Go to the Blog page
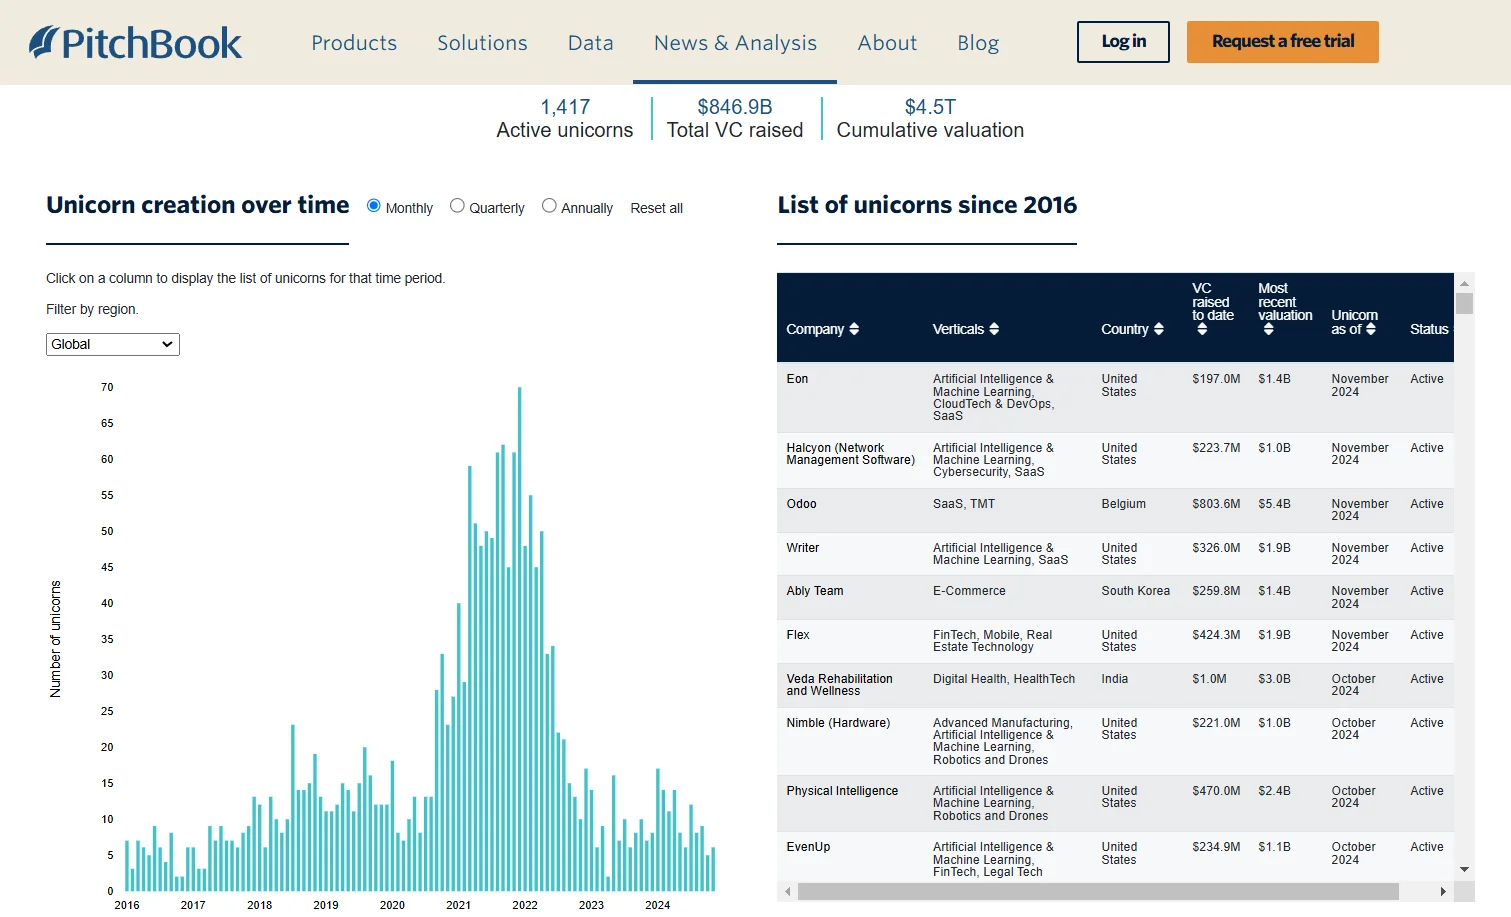Screen dimensions: 1511x917 [978, 43]
